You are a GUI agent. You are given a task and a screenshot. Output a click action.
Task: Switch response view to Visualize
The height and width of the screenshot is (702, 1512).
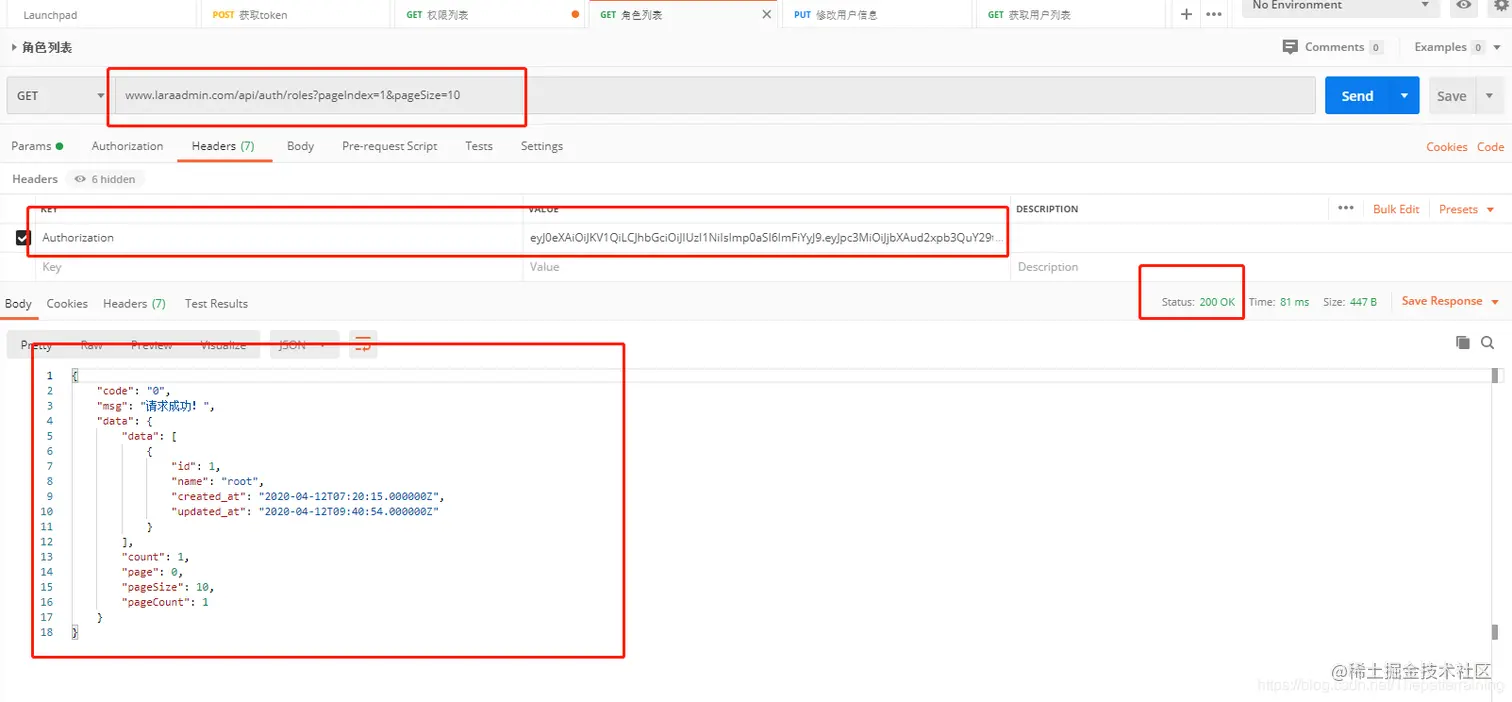tap(223, 345)
